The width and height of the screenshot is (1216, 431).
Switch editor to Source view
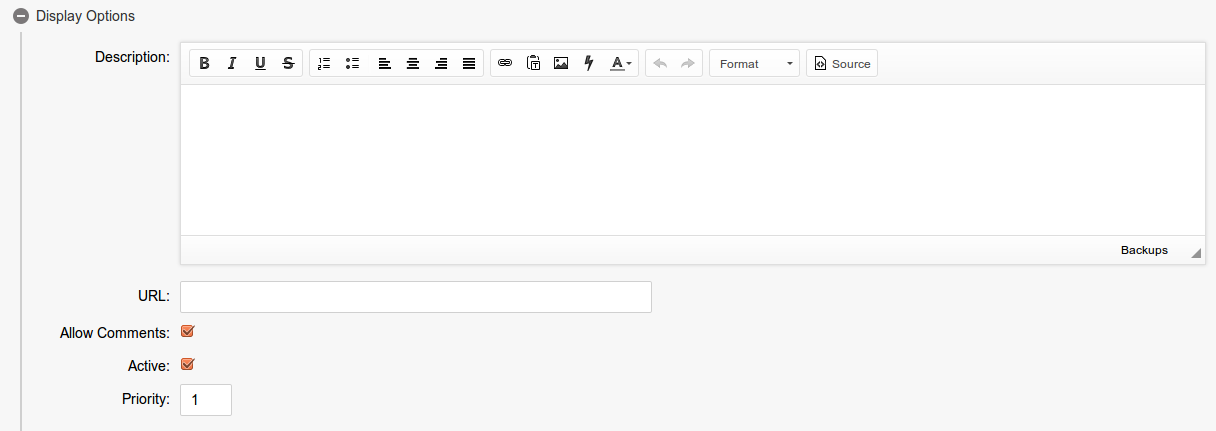pos(842,64)
